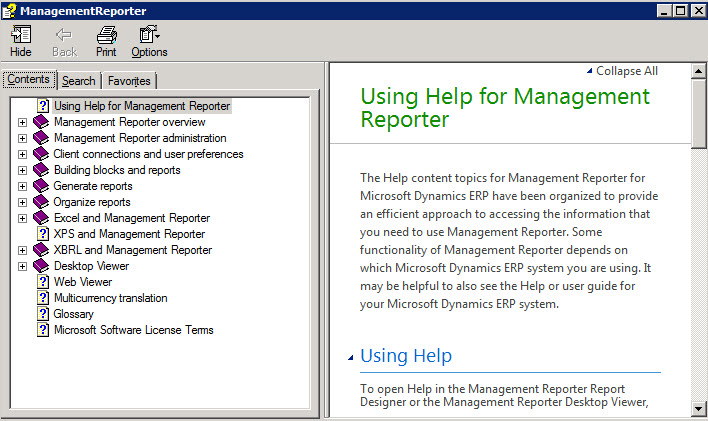The image size is (708, 421).
Task: Switch to the Favorites tab
Action: (x=129, y=81)
